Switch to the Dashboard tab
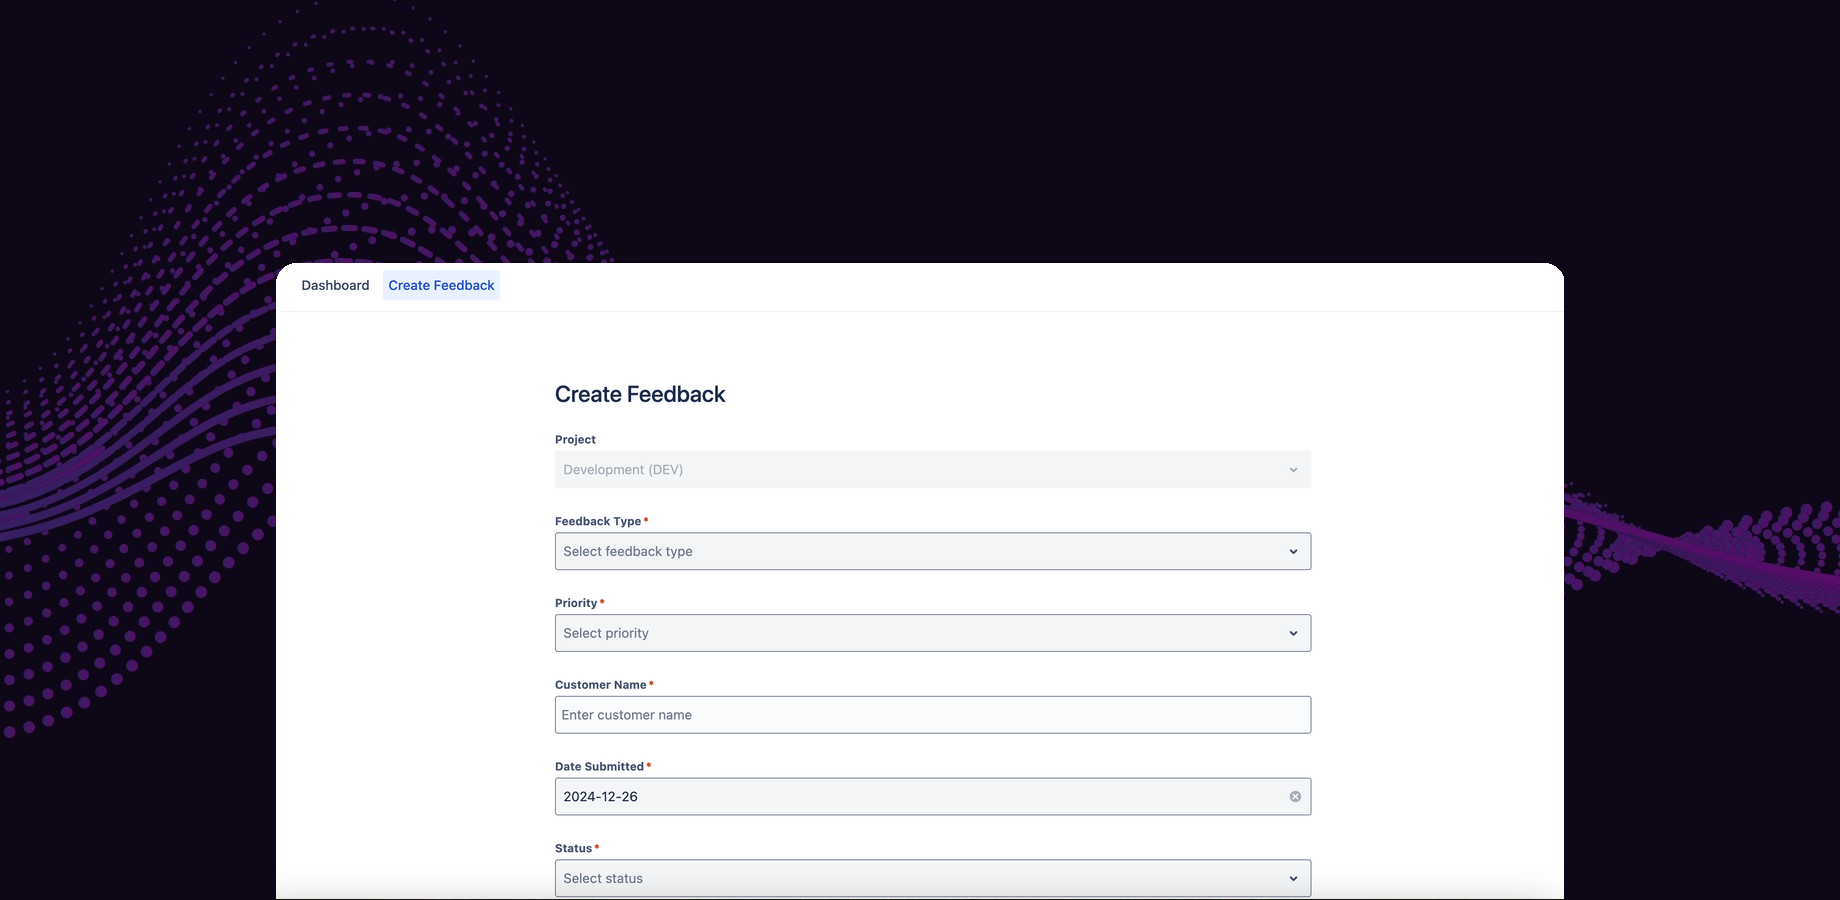 (x=335, y=286)
